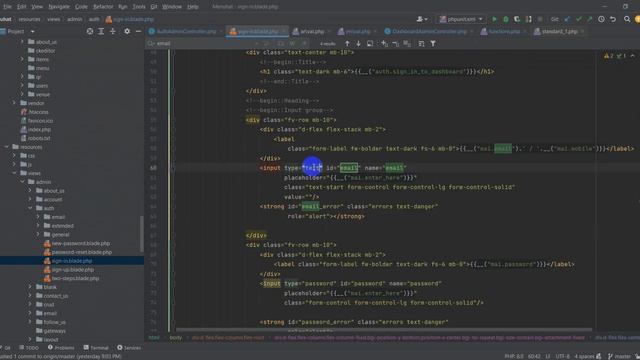Collapse the views folder in tree
The width and height of the screenshot is (640, 360).
pos(14,173)
